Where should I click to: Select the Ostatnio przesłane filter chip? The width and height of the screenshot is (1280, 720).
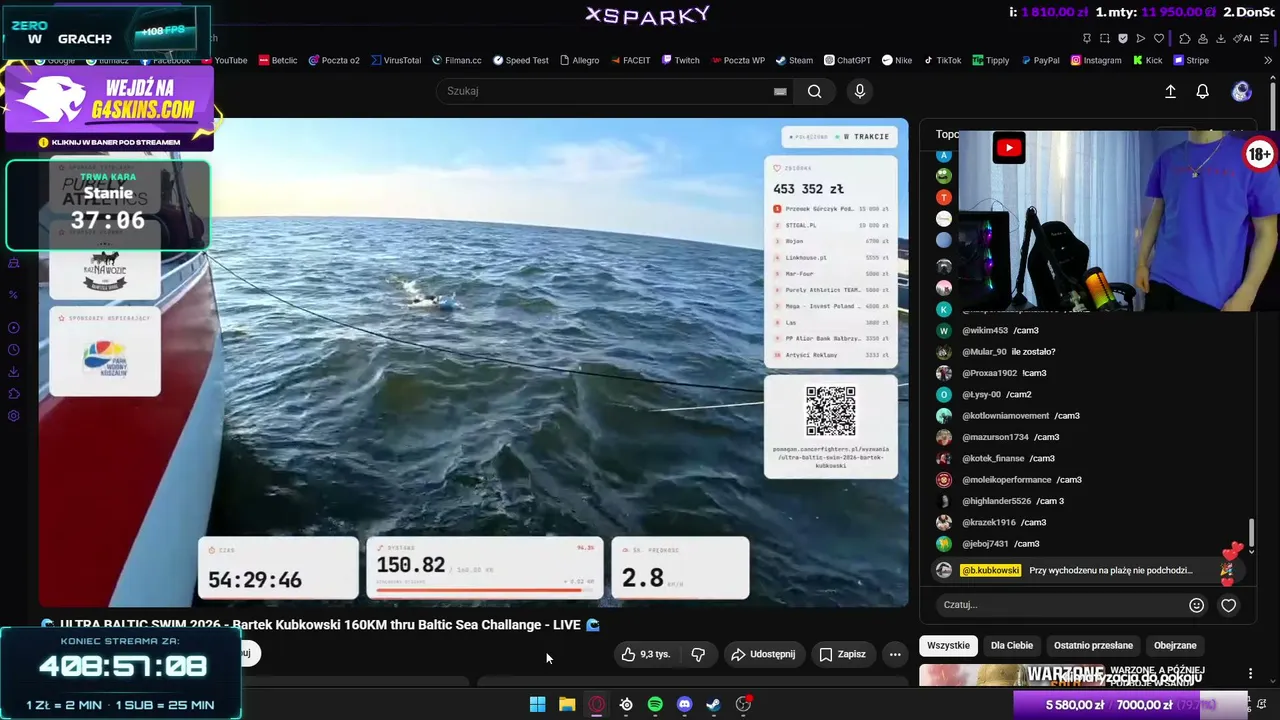pyautogui.click(x=1093, y=645)
